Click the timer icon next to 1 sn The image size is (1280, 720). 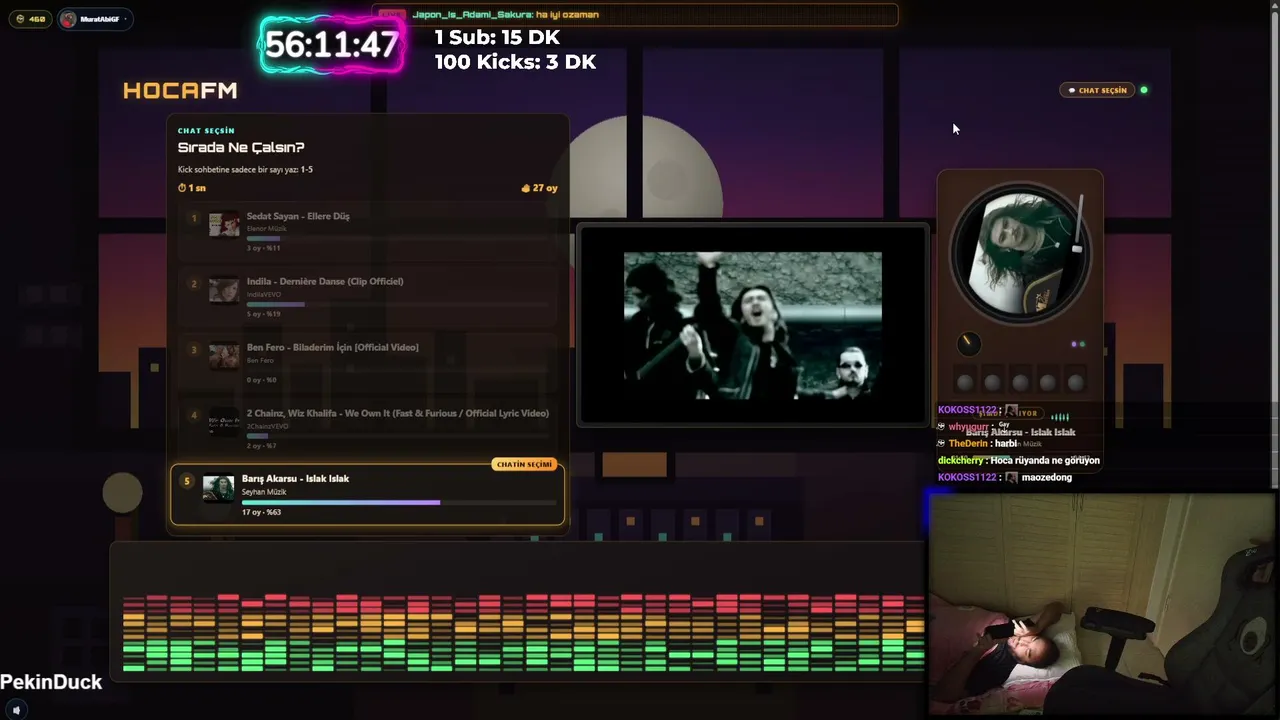tap(182, 188)
